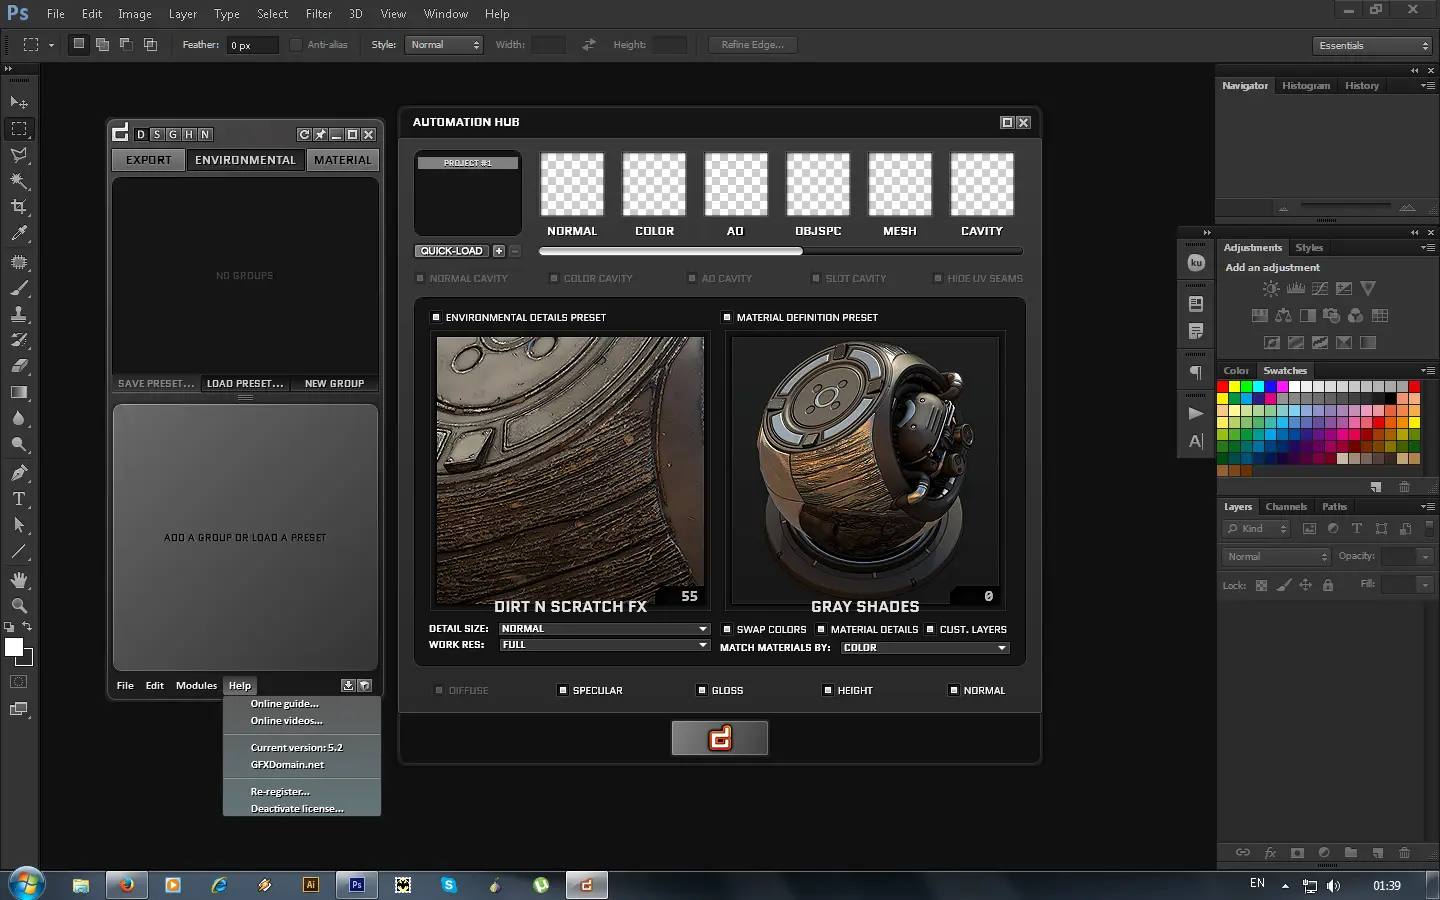This screenshot has height=900, width=1440.
Task: Click the Dirt N Scratch FX preview
Action: coord(570,468)
